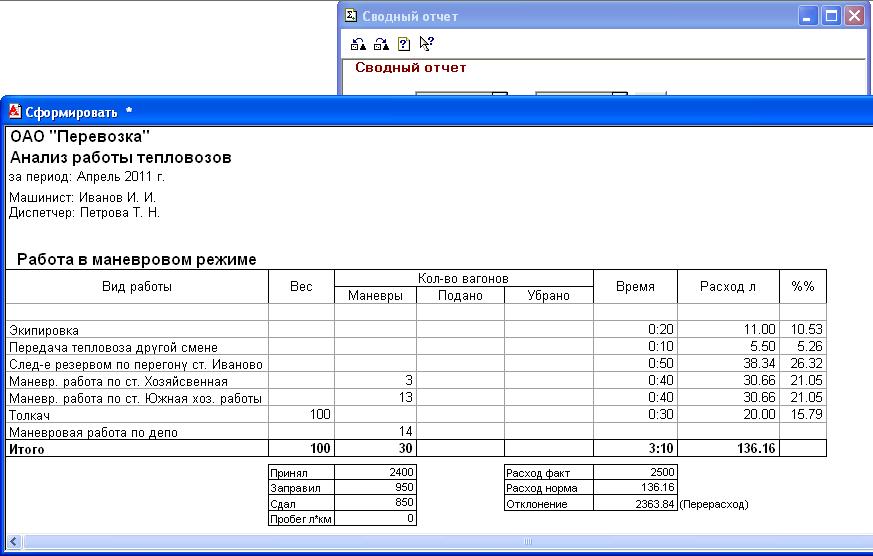Click the Расход норма label
The image size is (873, 556).
pos(542,489)
